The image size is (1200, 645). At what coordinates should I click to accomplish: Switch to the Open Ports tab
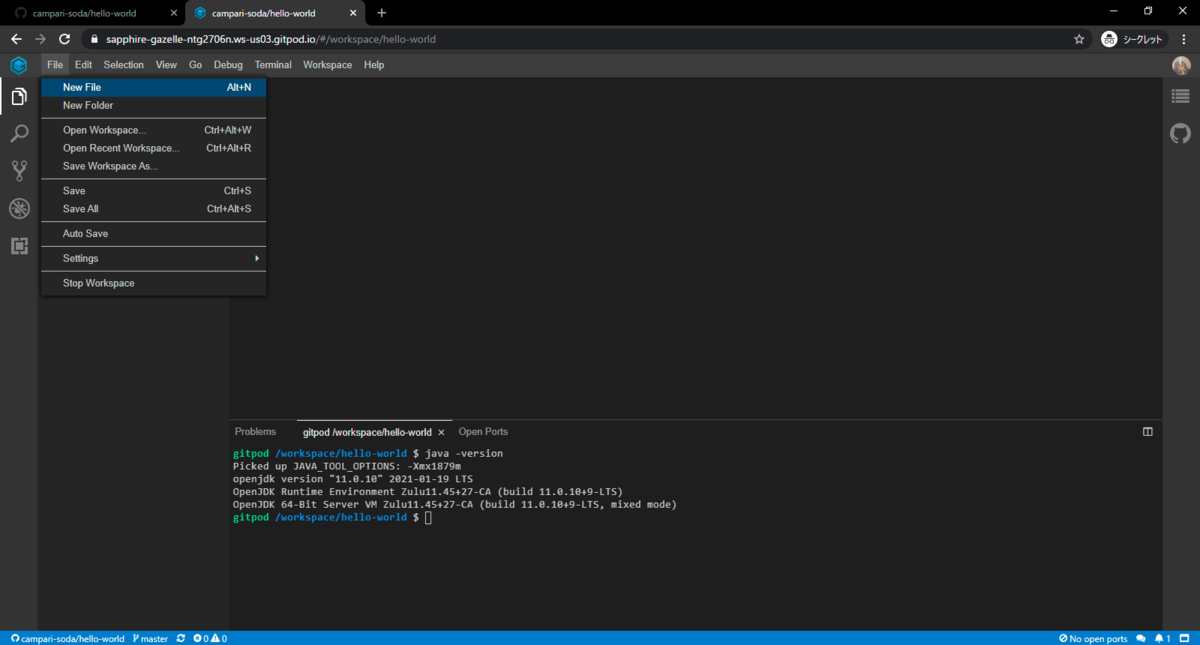pyautogui.click(x=483, y=431)
